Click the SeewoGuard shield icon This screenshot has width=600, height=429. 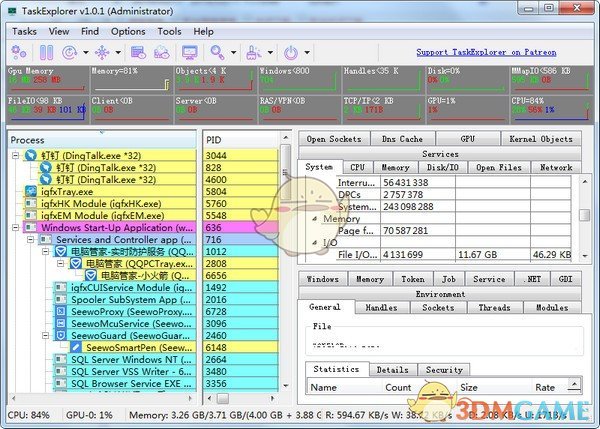click(61, 336)
